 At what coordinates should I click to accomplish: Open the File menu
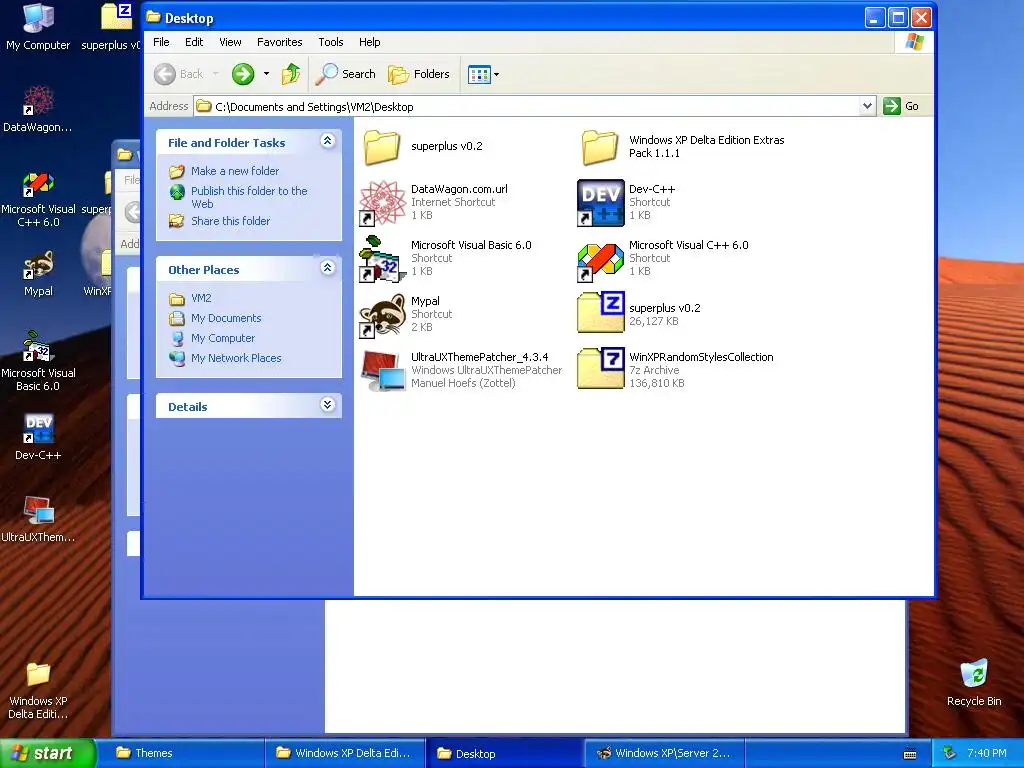coord(161,42)
